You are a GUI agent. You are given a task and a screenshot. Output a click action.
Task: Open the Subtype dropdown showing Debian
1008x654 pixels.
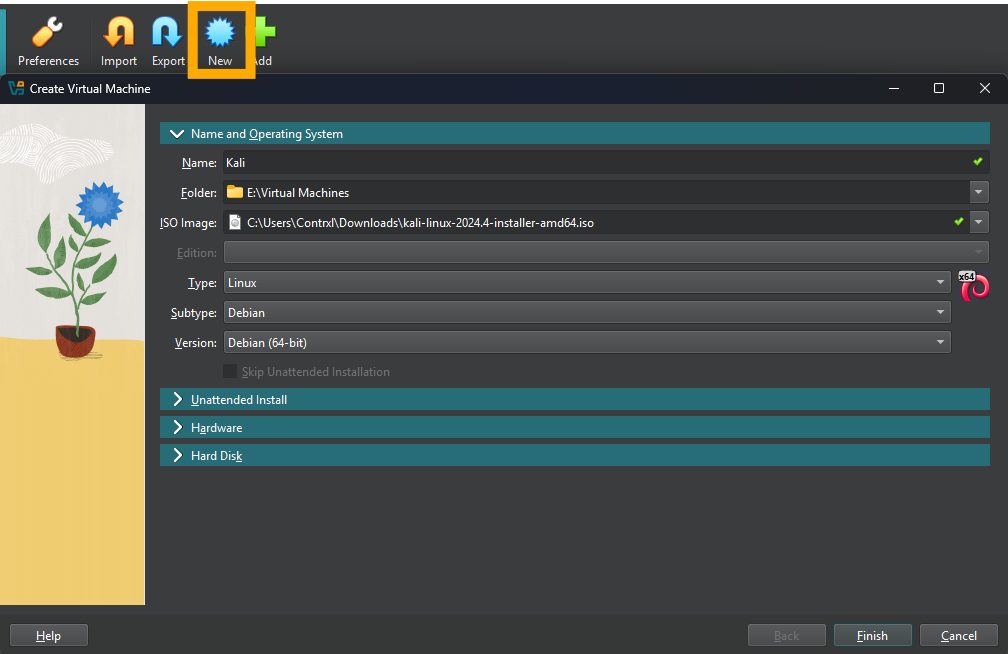tap(587, 313)
